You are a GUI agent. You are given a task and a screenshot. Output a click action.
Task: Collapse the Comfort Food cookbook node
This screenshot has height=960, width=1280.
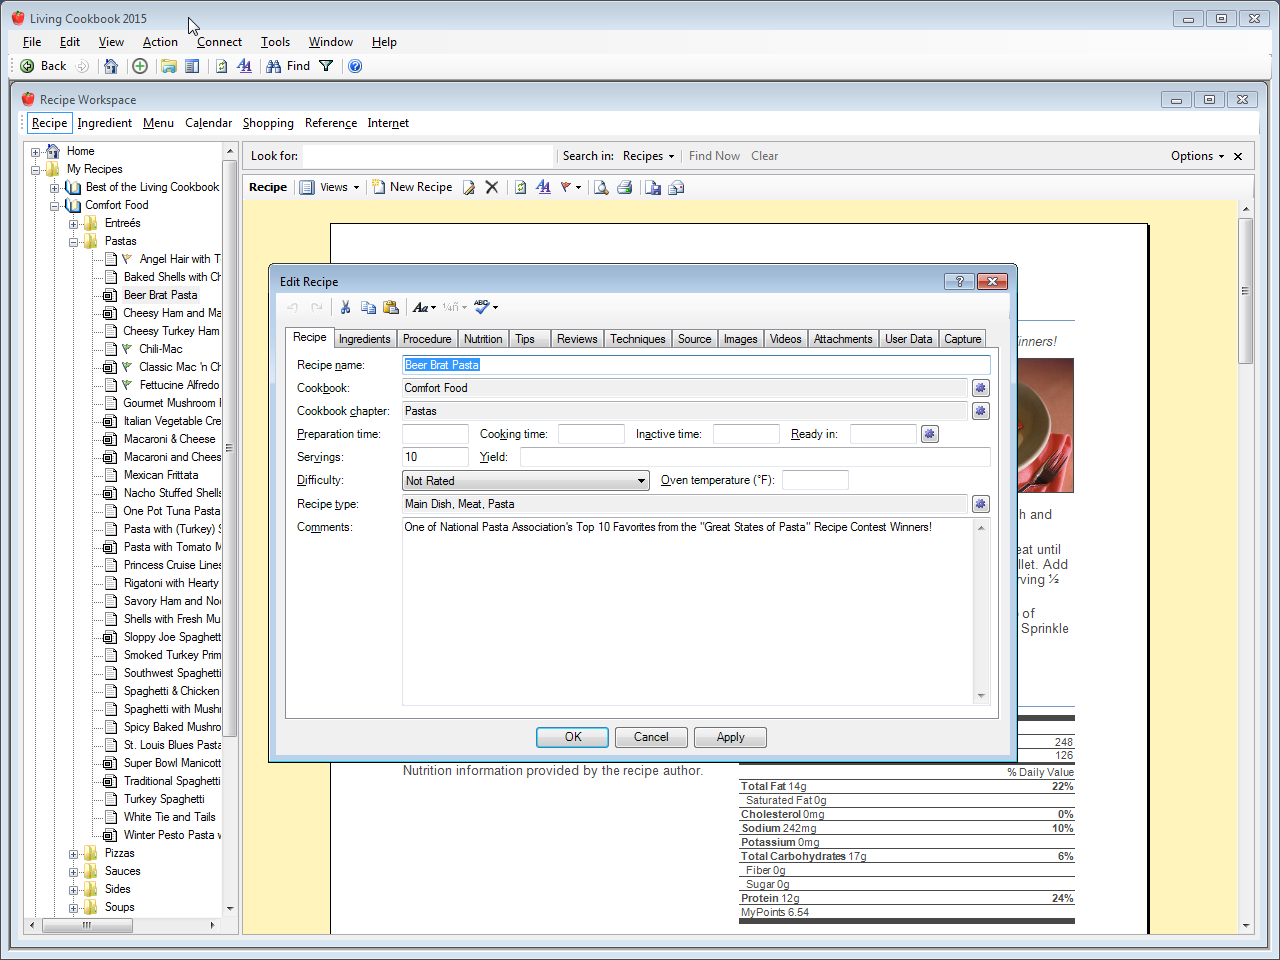[55, 206]
